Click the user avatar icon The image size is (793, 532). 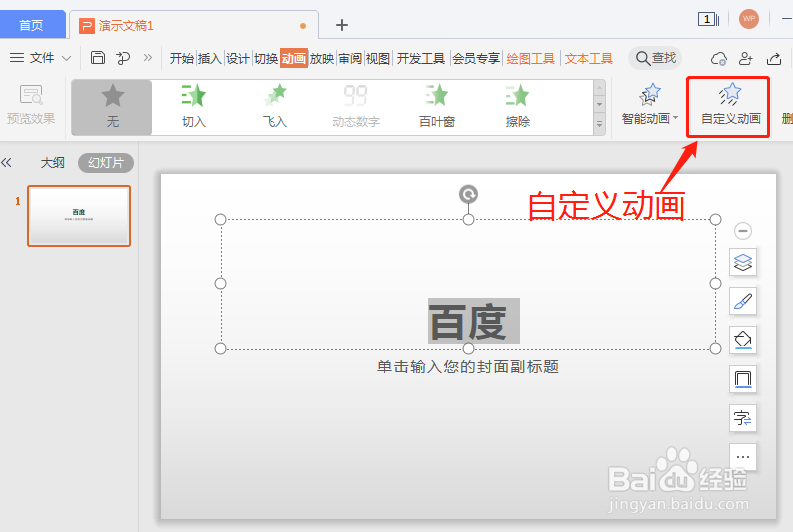748,19
